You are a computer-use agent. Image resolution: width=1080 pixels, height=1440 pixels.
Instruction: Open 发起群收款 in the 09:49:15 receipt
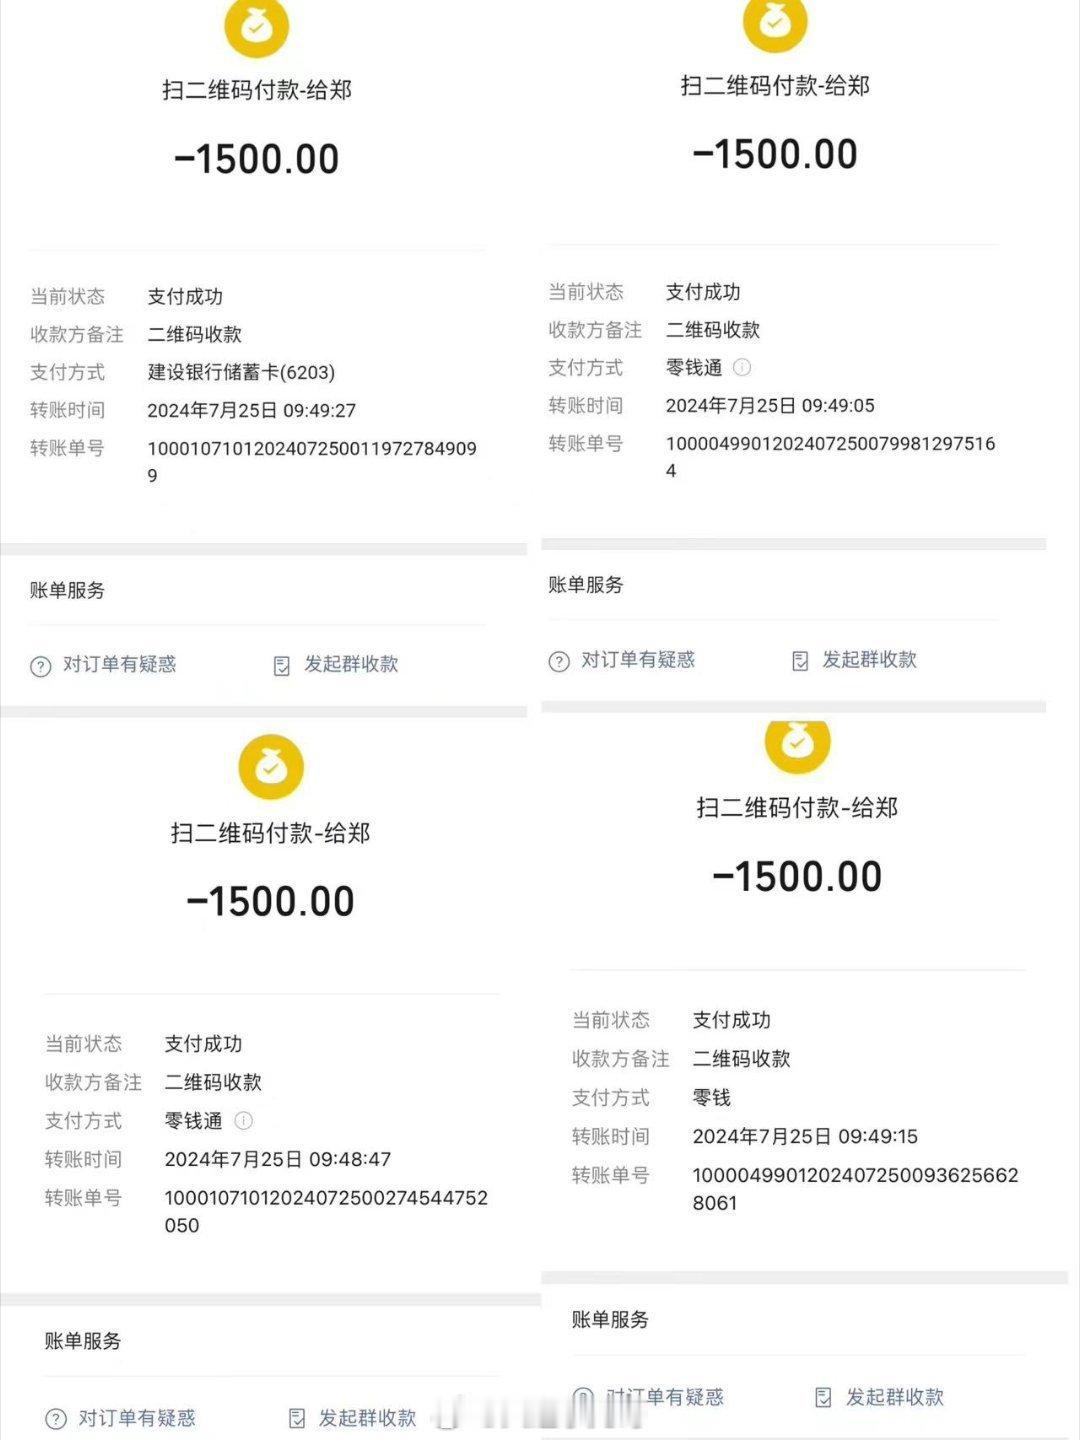click(895, 1397)
